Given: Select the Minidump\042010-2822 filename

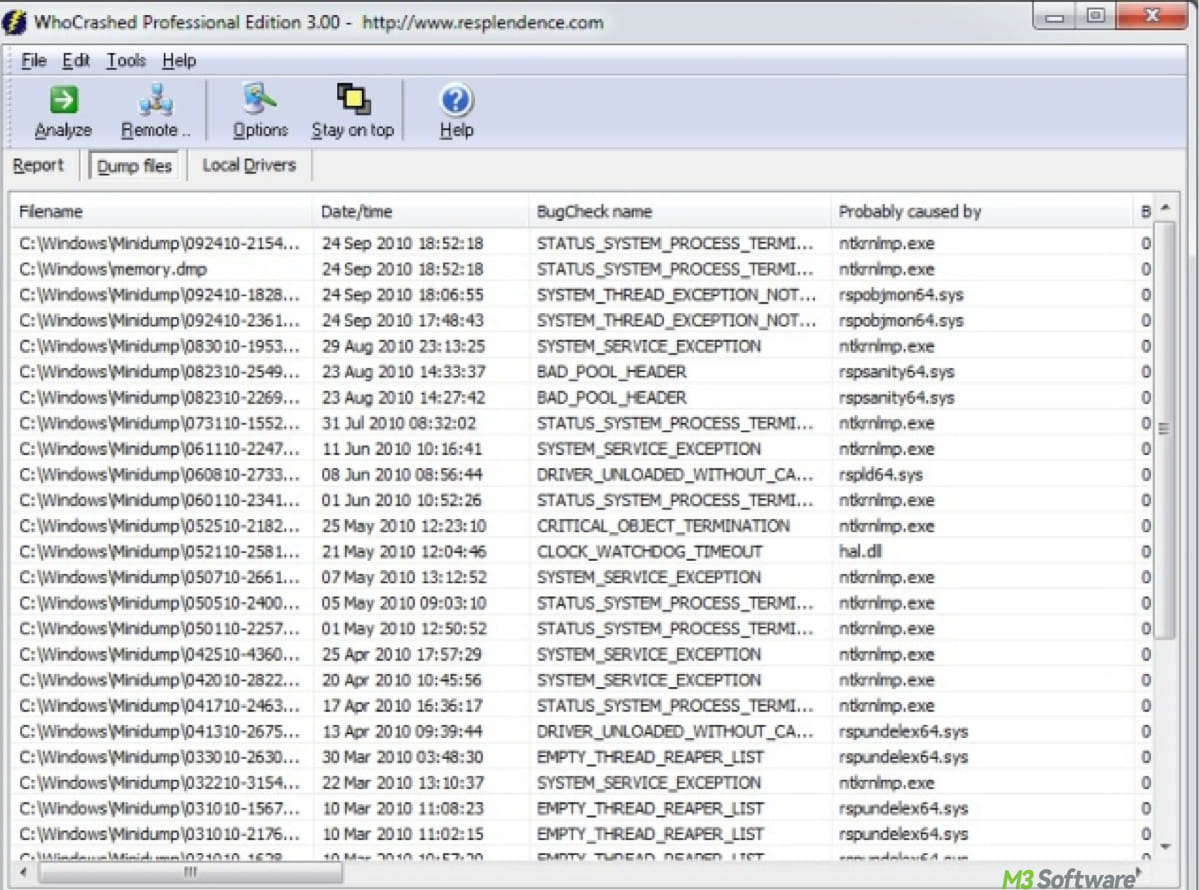Looking at the screenshot, I should (159, 680).
